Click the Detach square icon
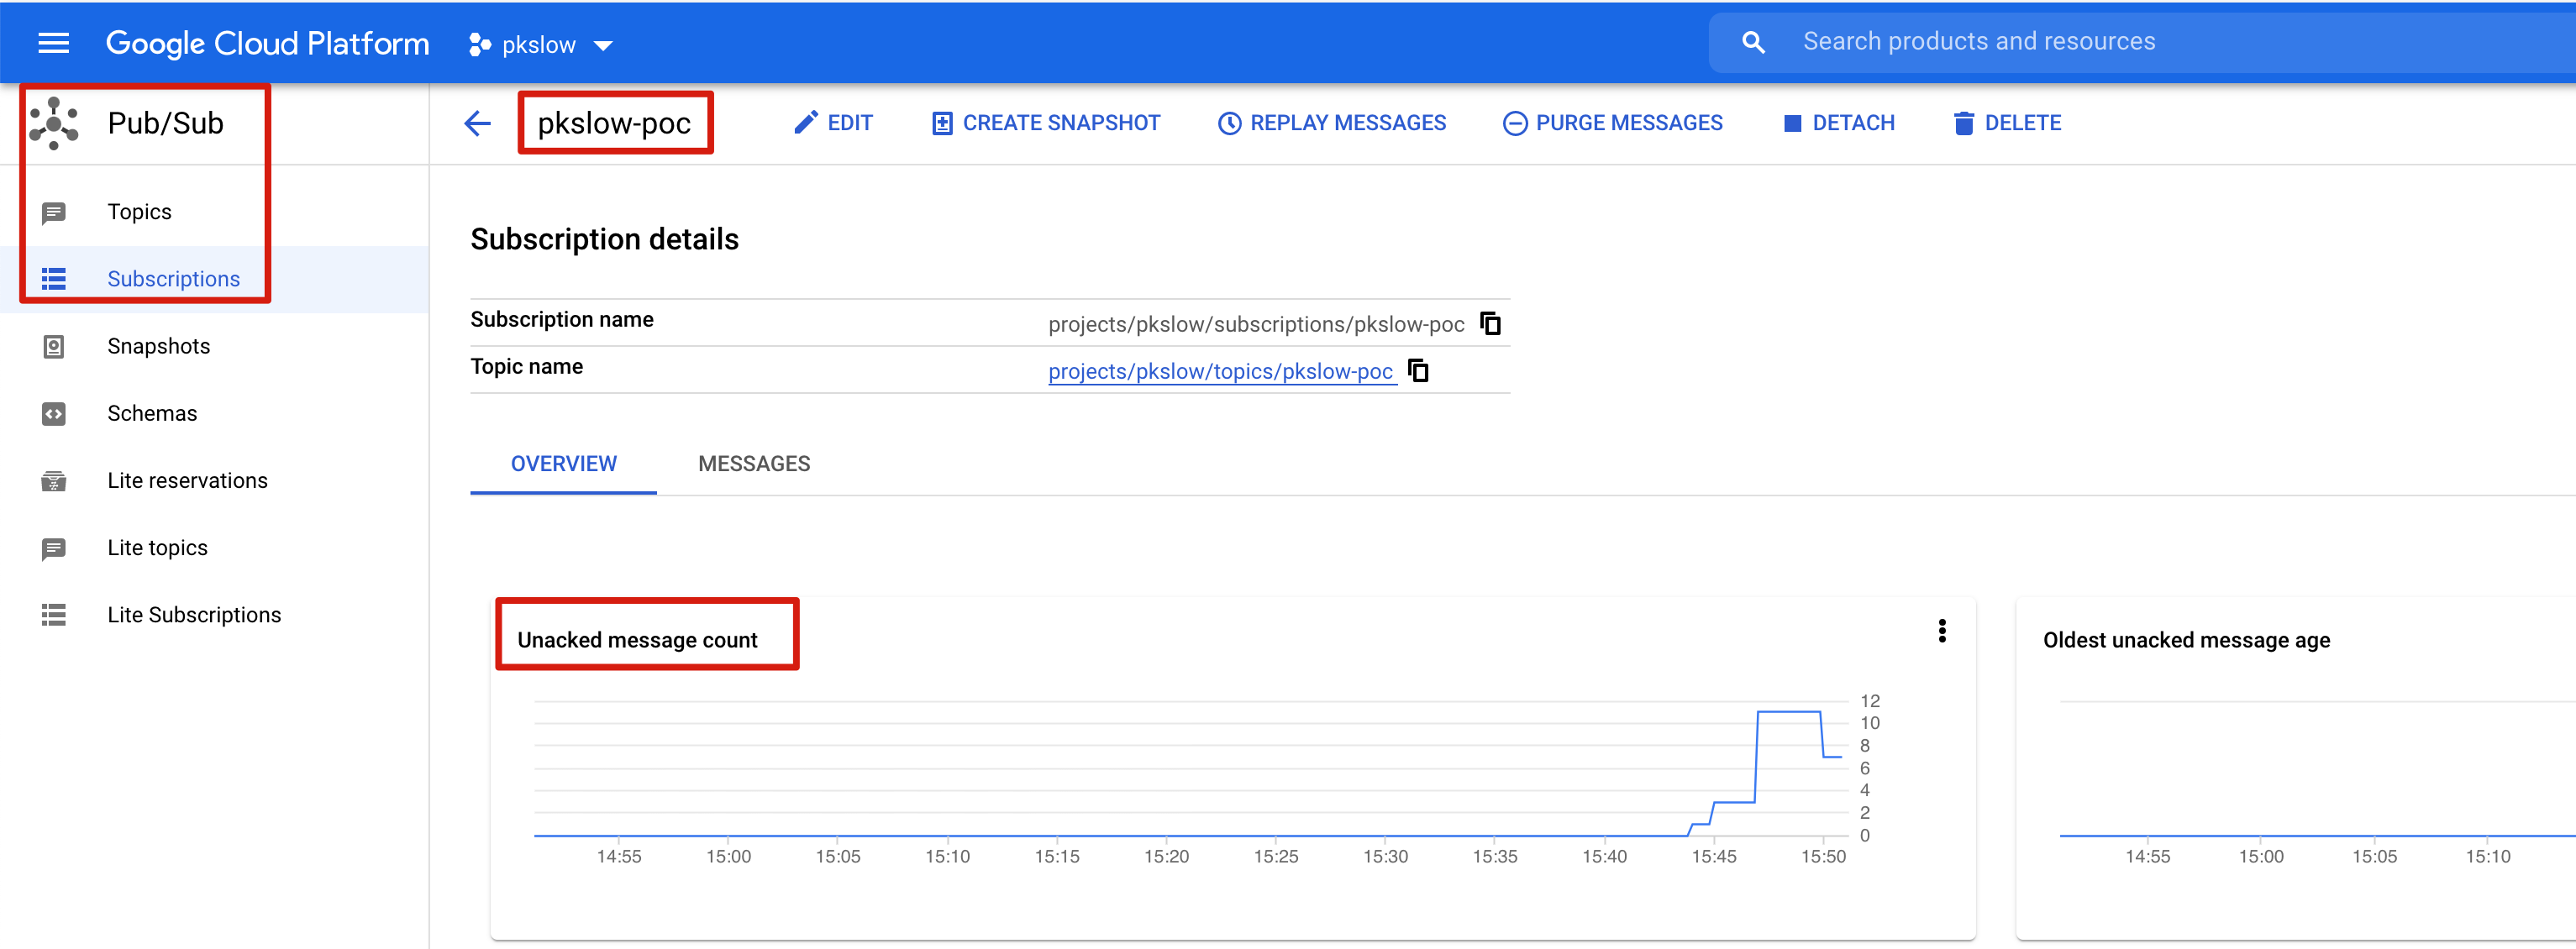 click(1792, 123)
